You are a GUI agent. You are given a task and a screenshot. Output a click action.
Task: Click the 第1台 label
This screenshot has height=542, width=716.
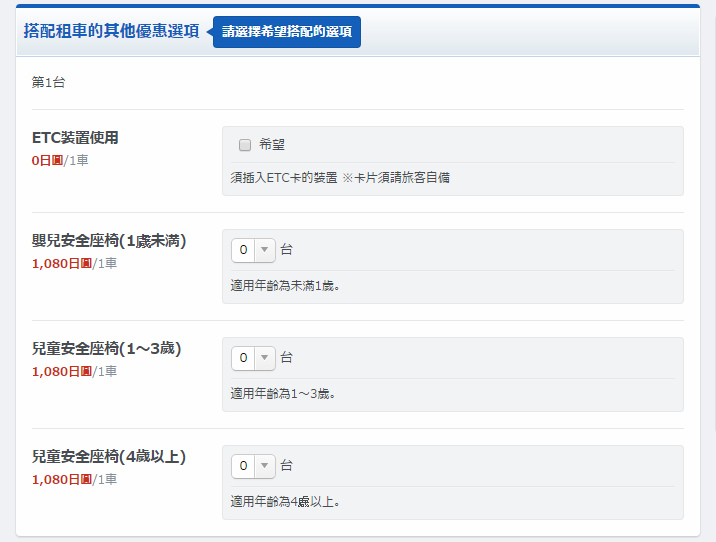coord(48,82)
